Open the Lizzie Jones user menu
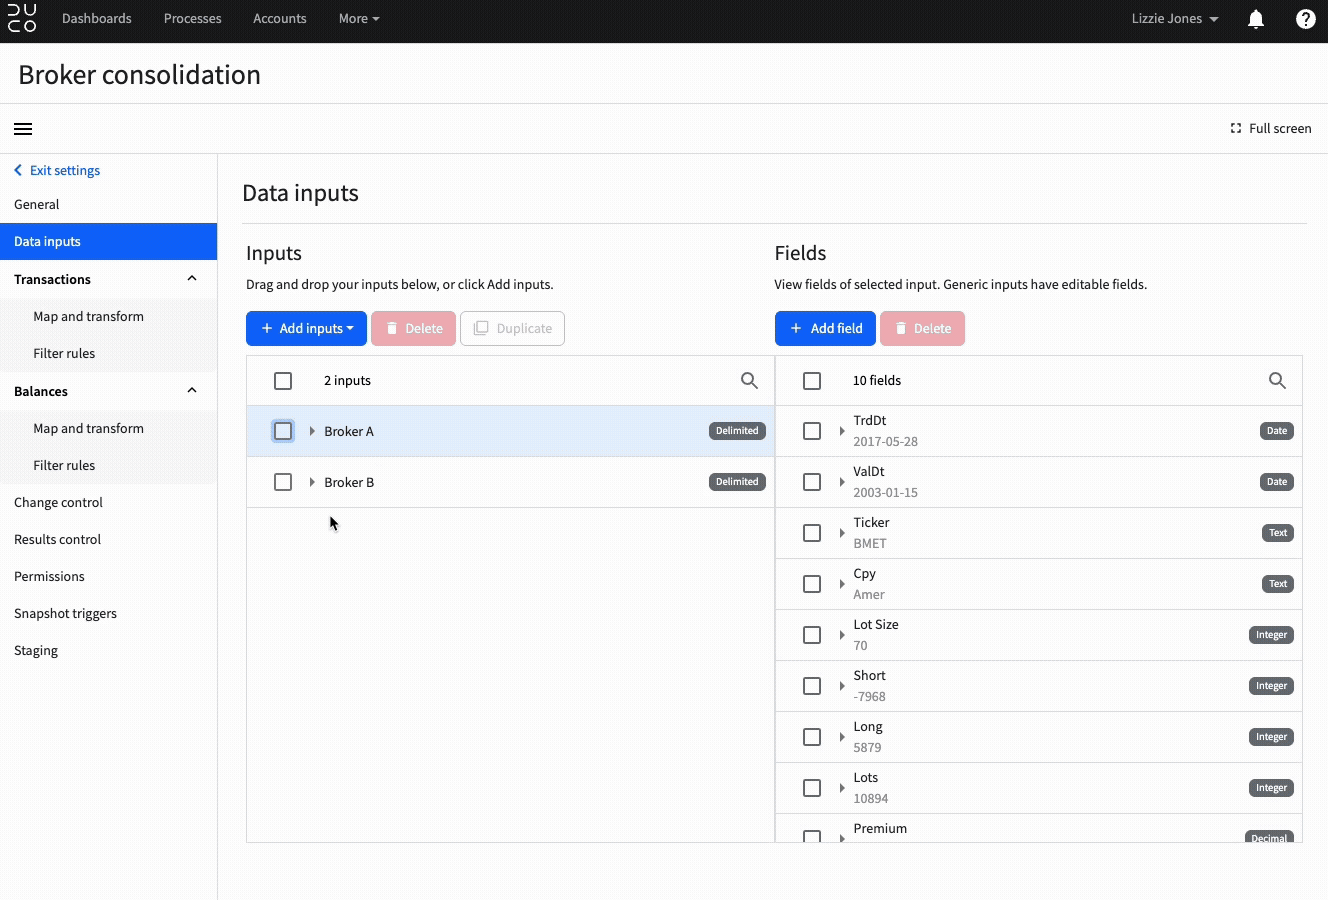 pyautogui.click(x=1175, y=19)
